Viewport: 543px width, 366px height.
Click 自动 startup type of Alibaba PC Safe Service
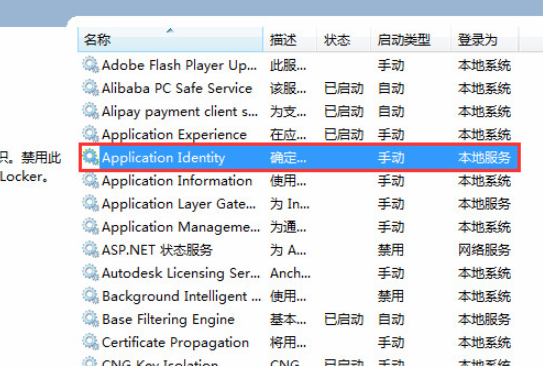(391, 88)
